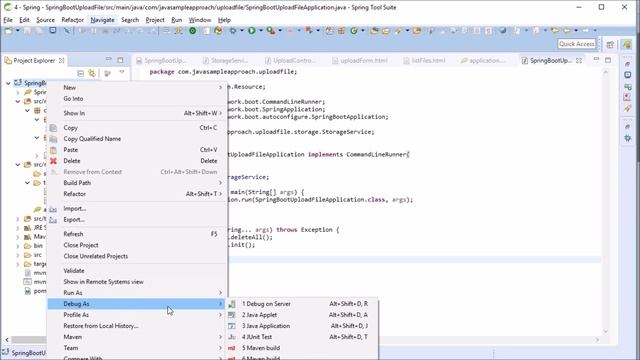This screenshot has width=640, height=360.
Task: Open the Navigate menu
Action: [x=102, y=20]
